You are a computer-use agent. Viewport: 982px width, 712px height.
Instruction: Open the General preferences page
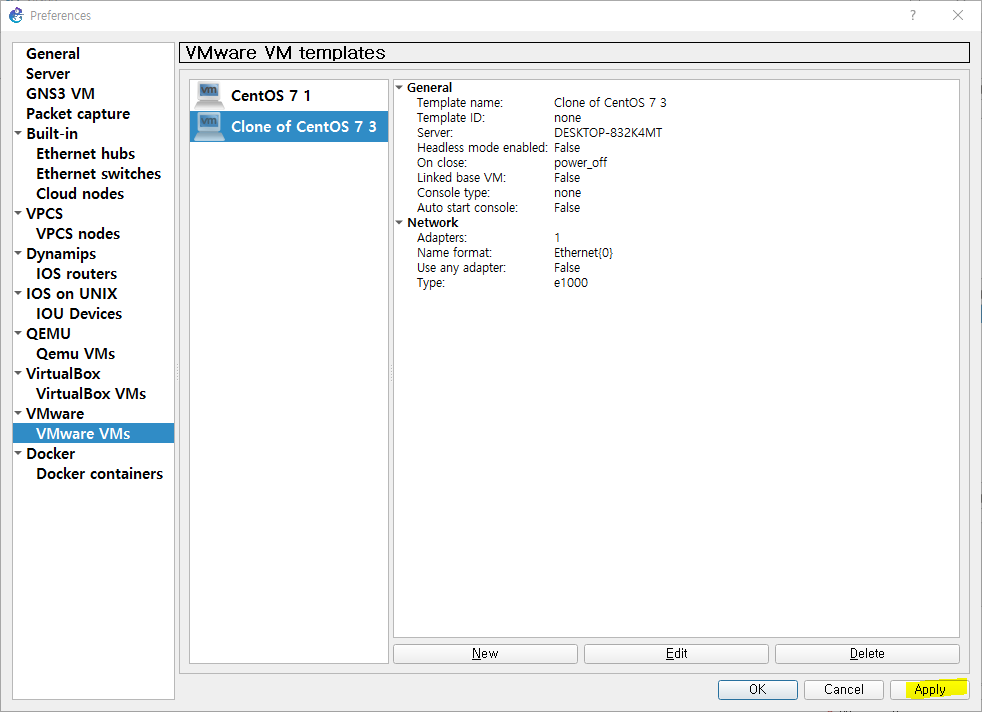pyautogui.click(x=53, y=54)
